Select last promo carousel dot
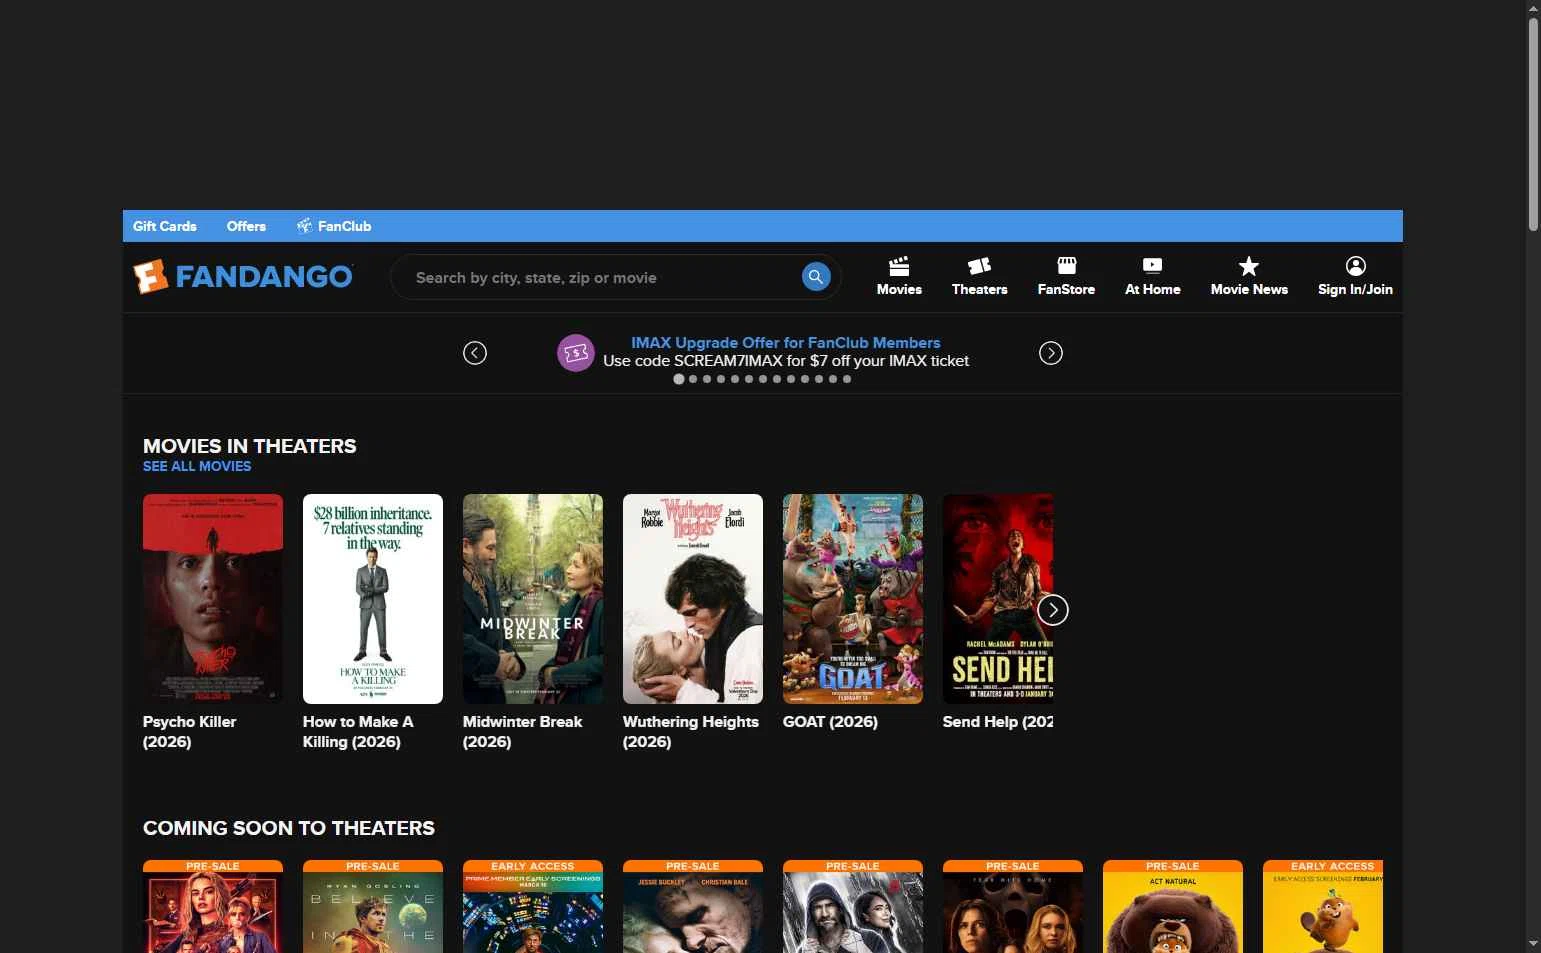Viewport: 1541px width, 953px height. [847, 379]
